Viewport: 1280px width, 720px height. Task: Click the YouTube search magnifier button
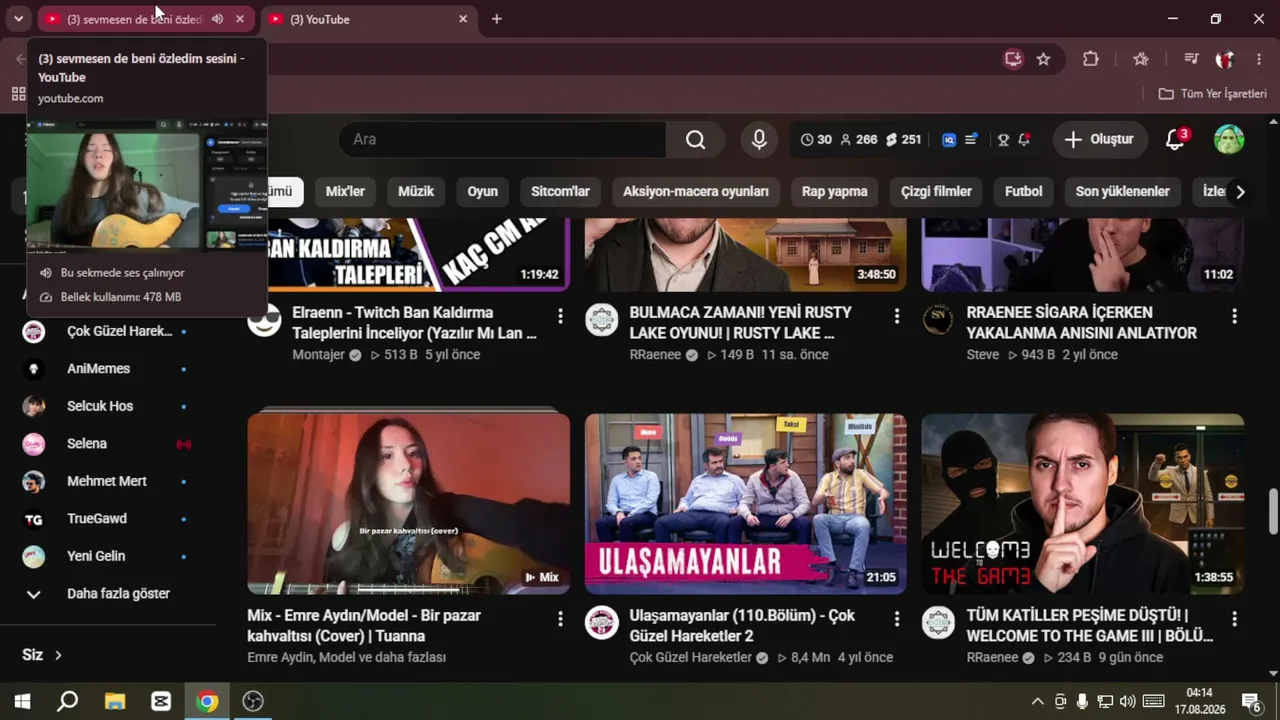[696, 139]
